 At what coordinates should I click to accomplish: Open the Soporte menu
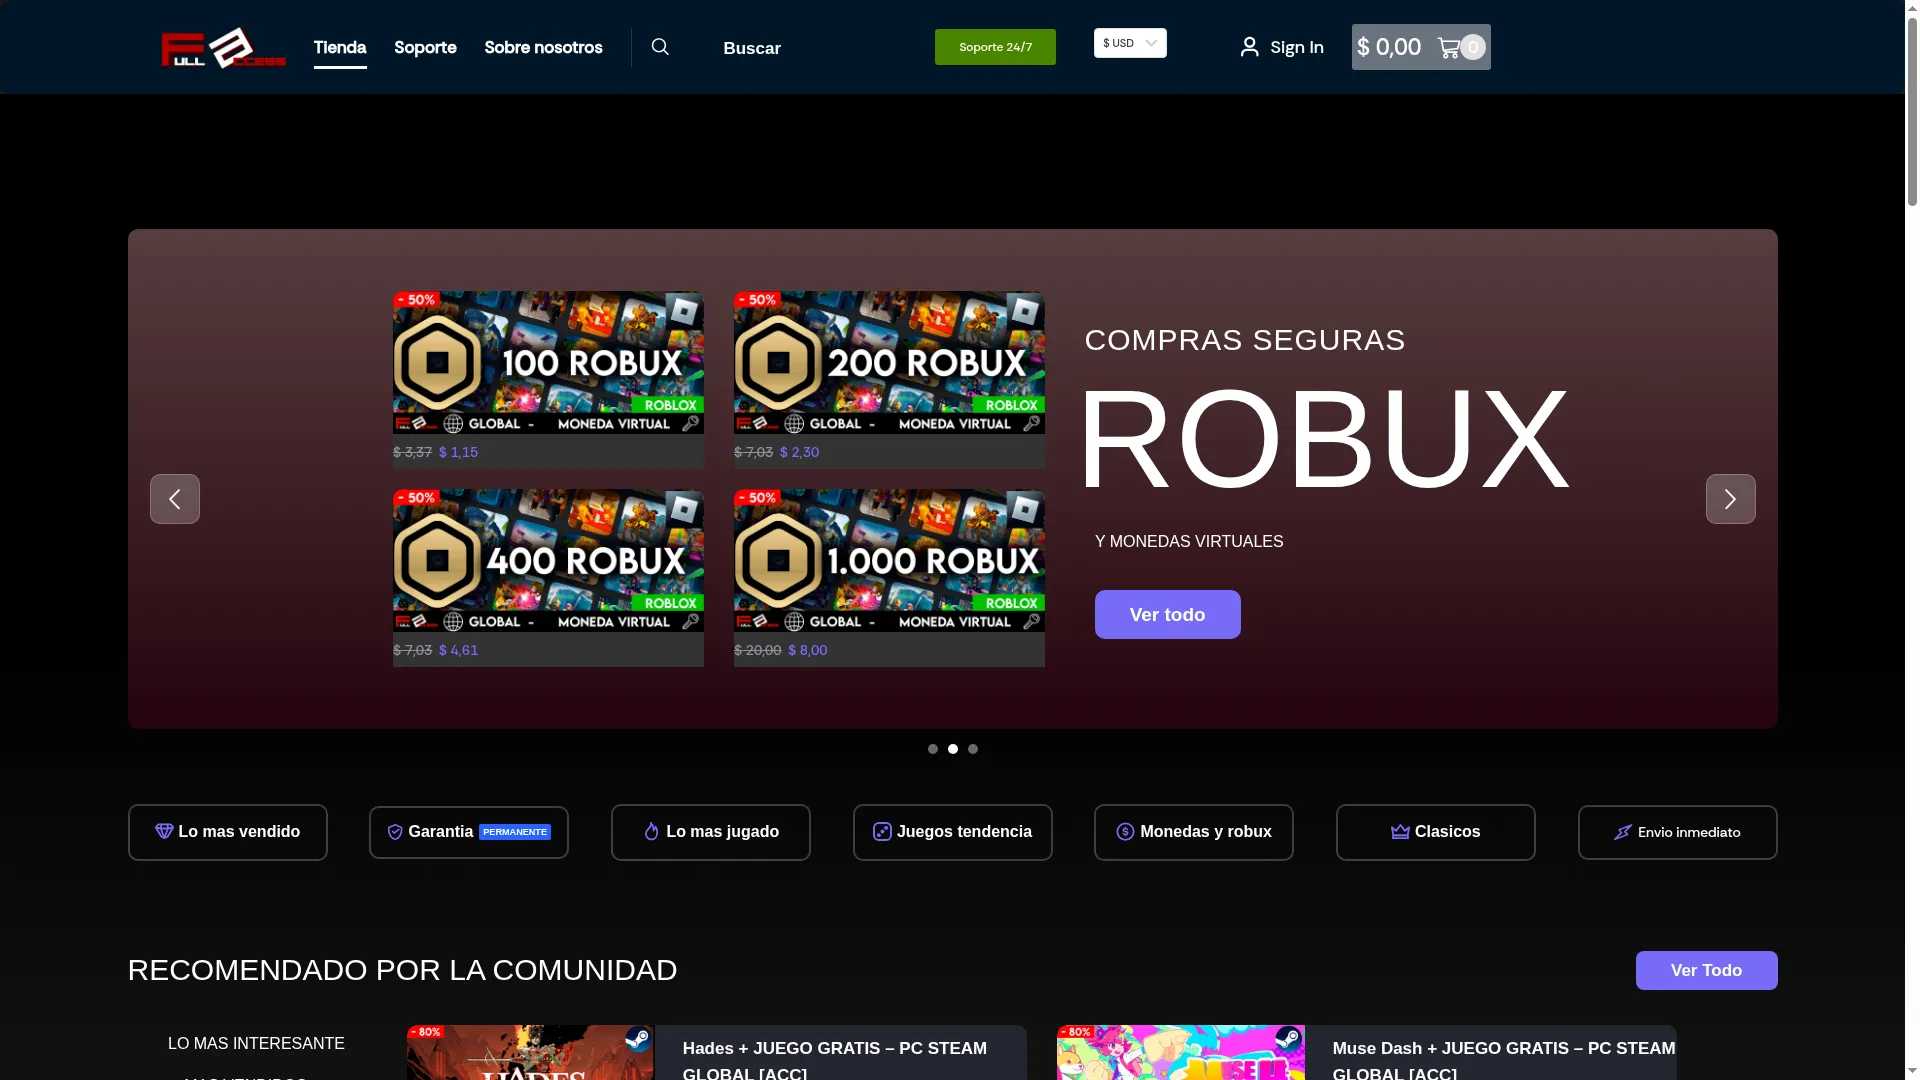click(425, 47)
